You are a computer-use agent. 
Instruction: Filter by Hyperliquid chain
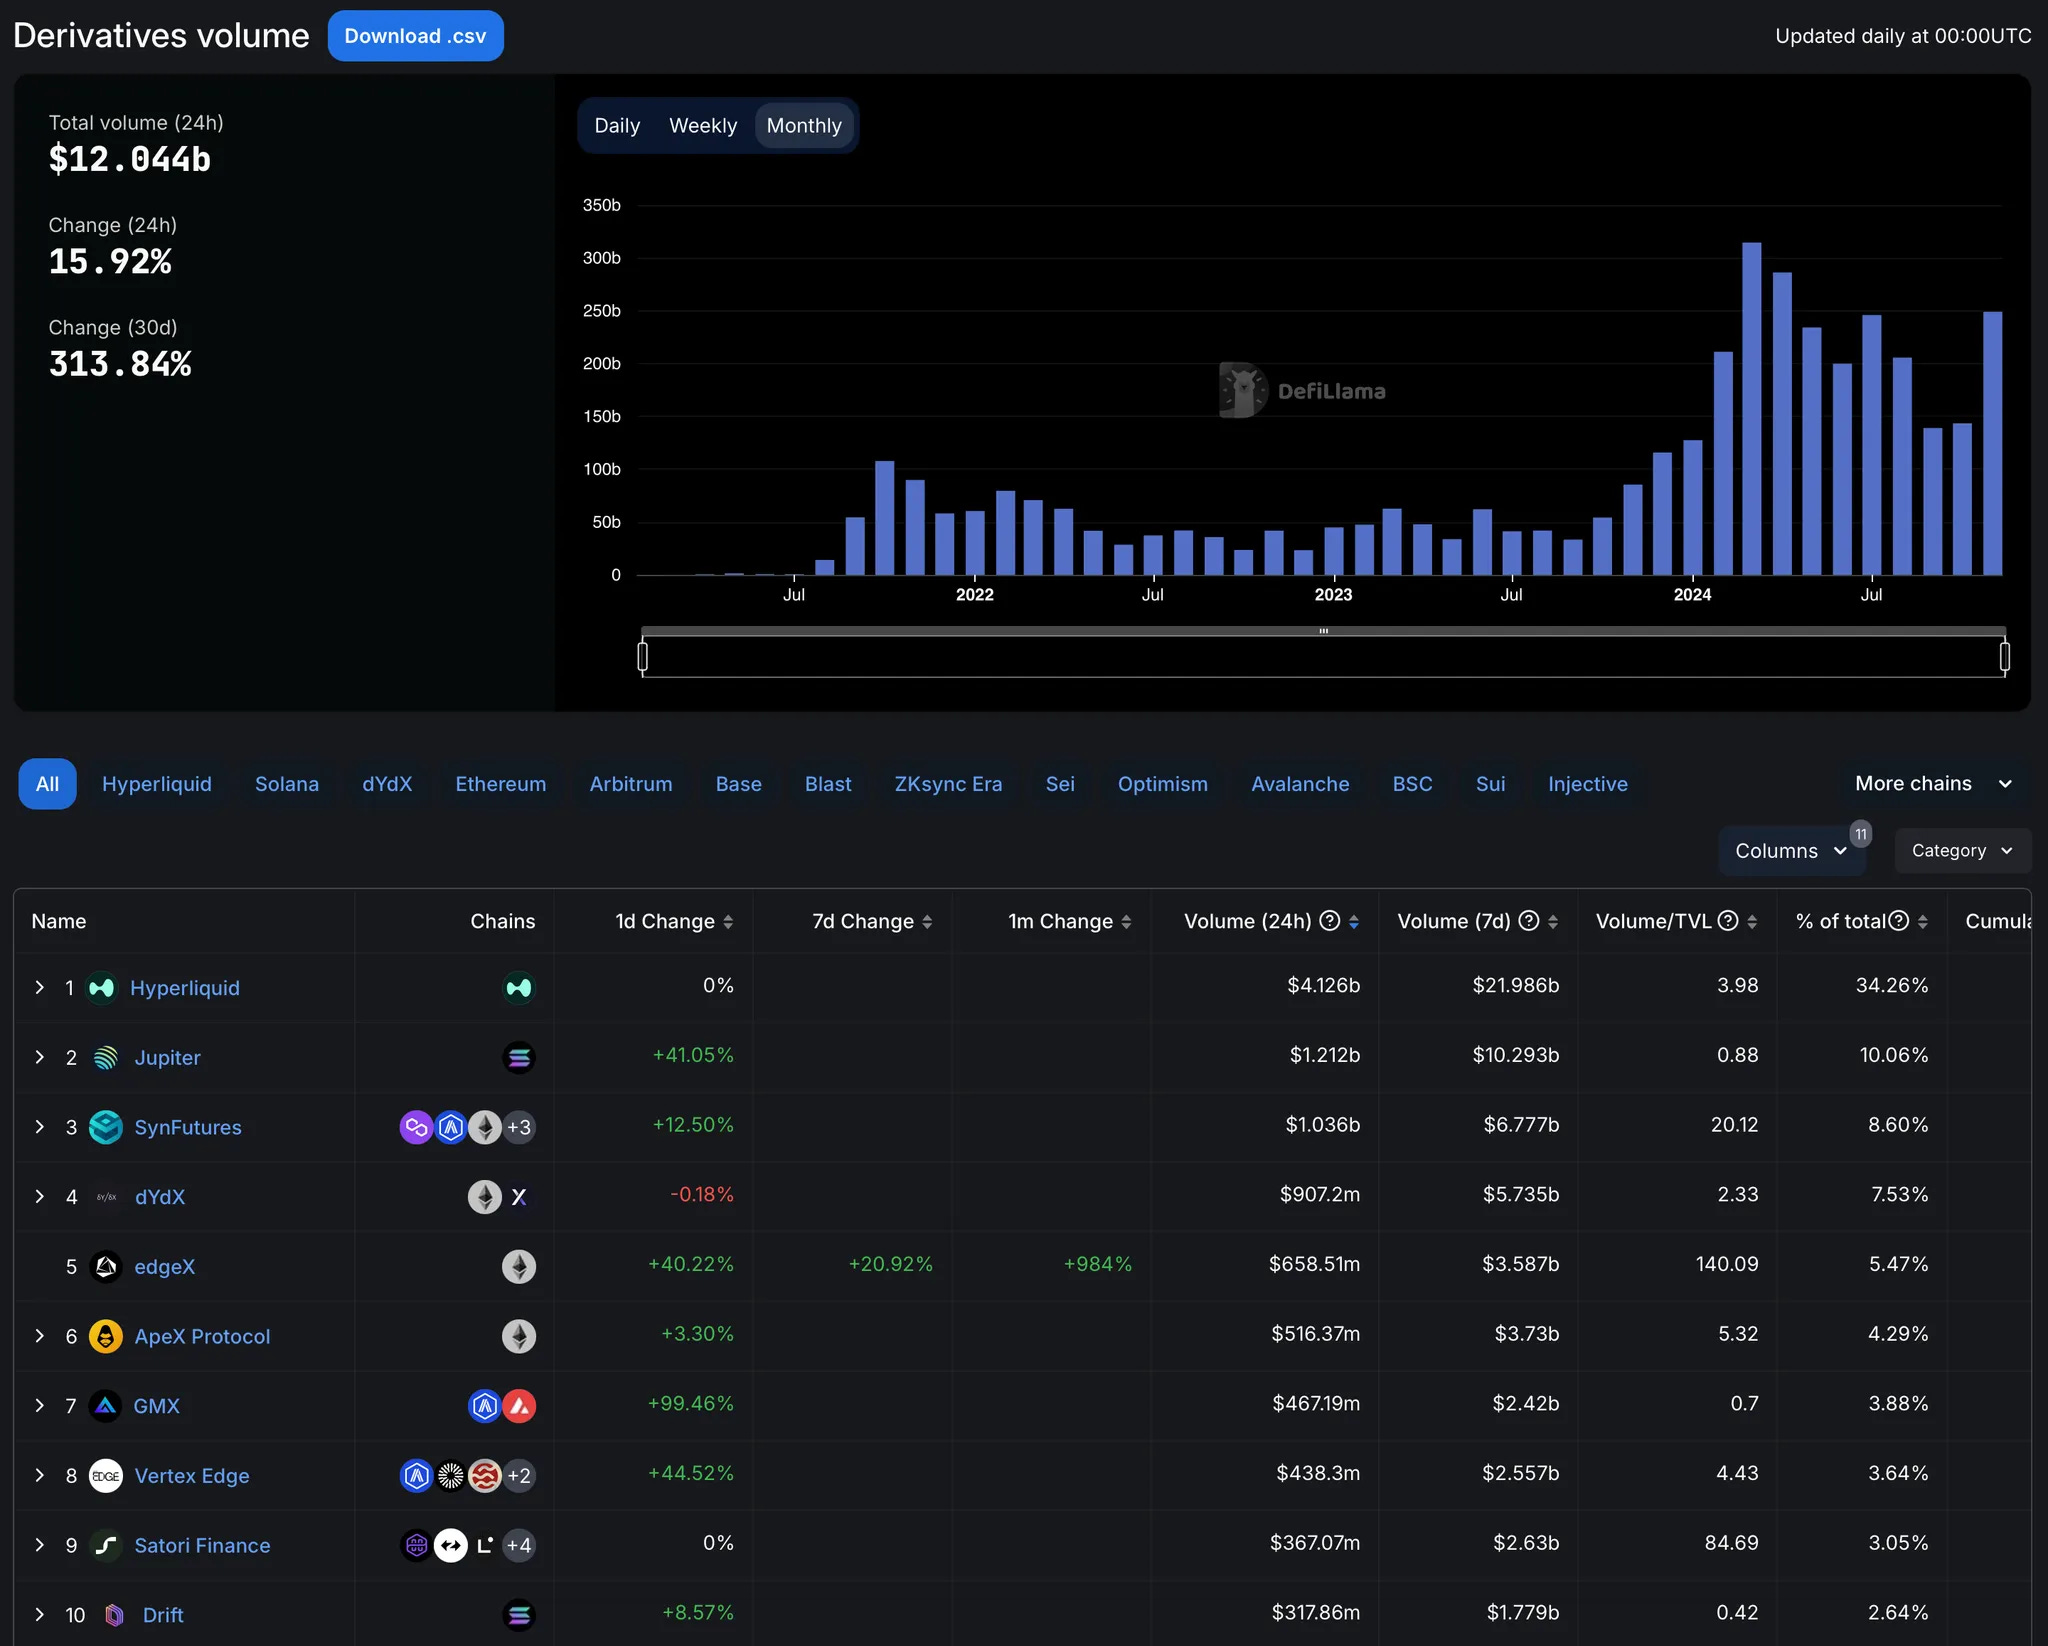pyautogui.click(x=157, y=784)
